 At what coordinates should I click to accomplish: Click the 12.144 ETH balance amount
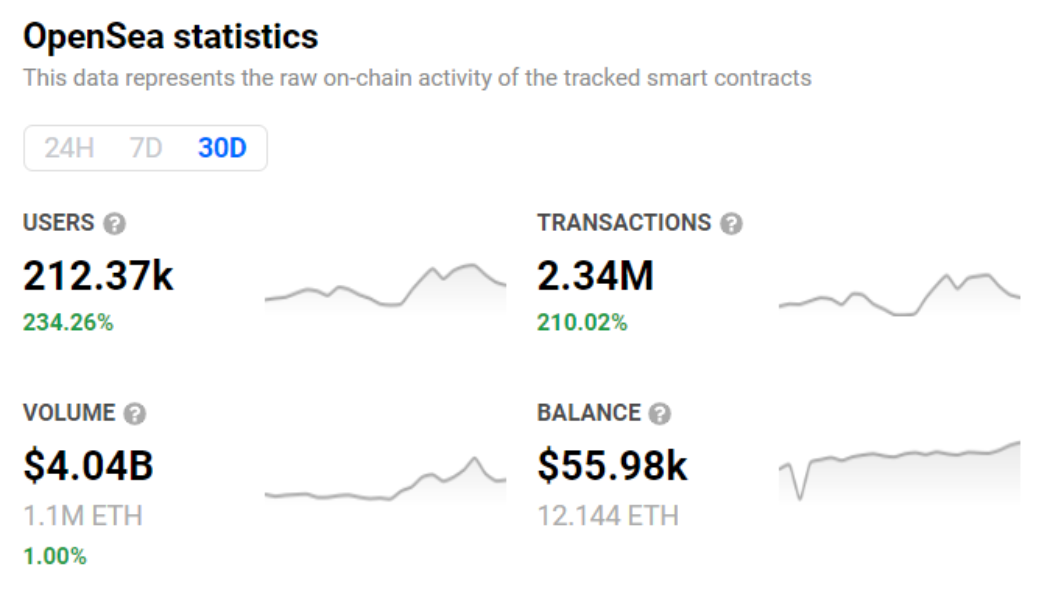608,516
